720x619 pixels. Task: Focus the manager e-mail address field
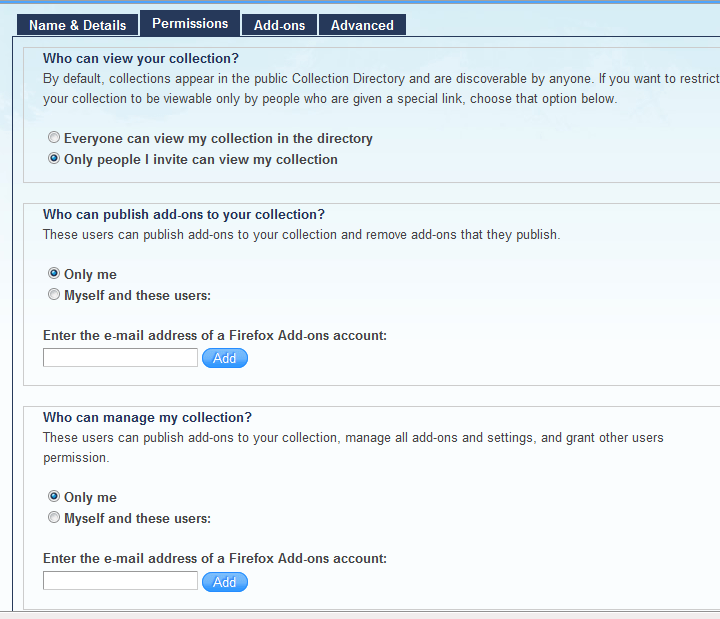pos(120,581)
